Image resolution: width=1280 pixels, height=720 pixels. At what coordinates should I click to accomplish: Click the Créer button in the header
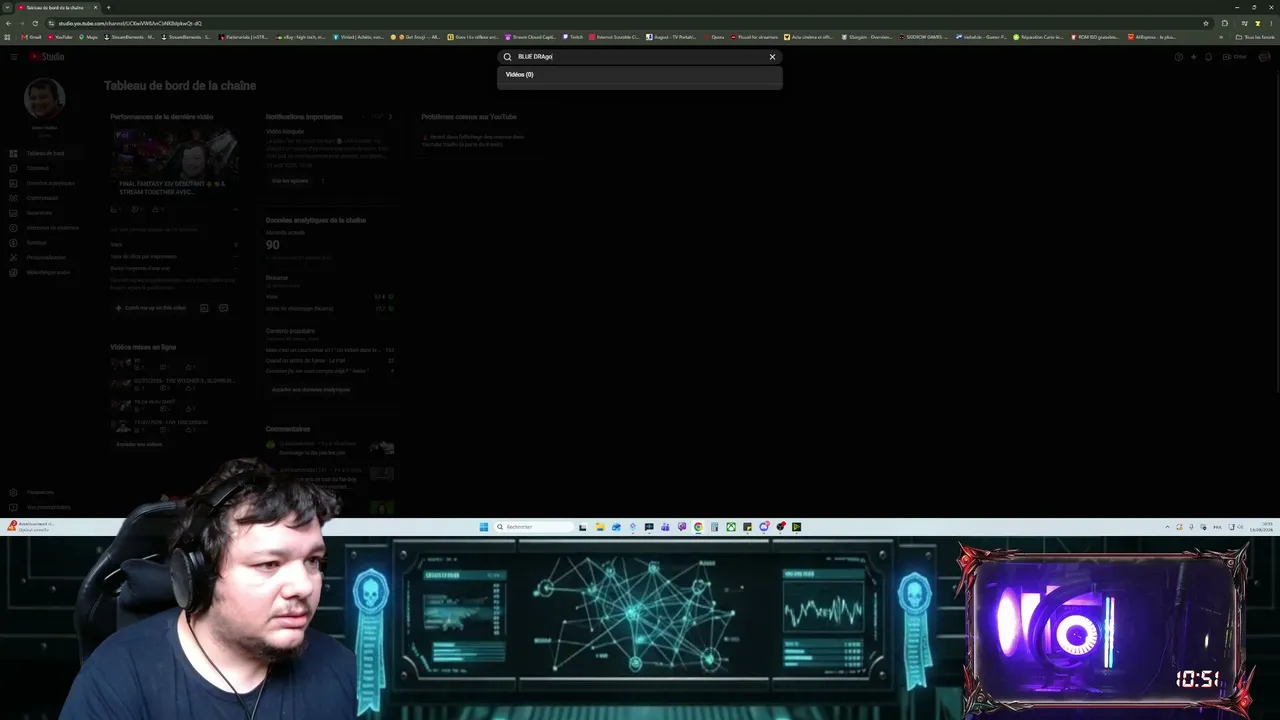coord(1236,57)
